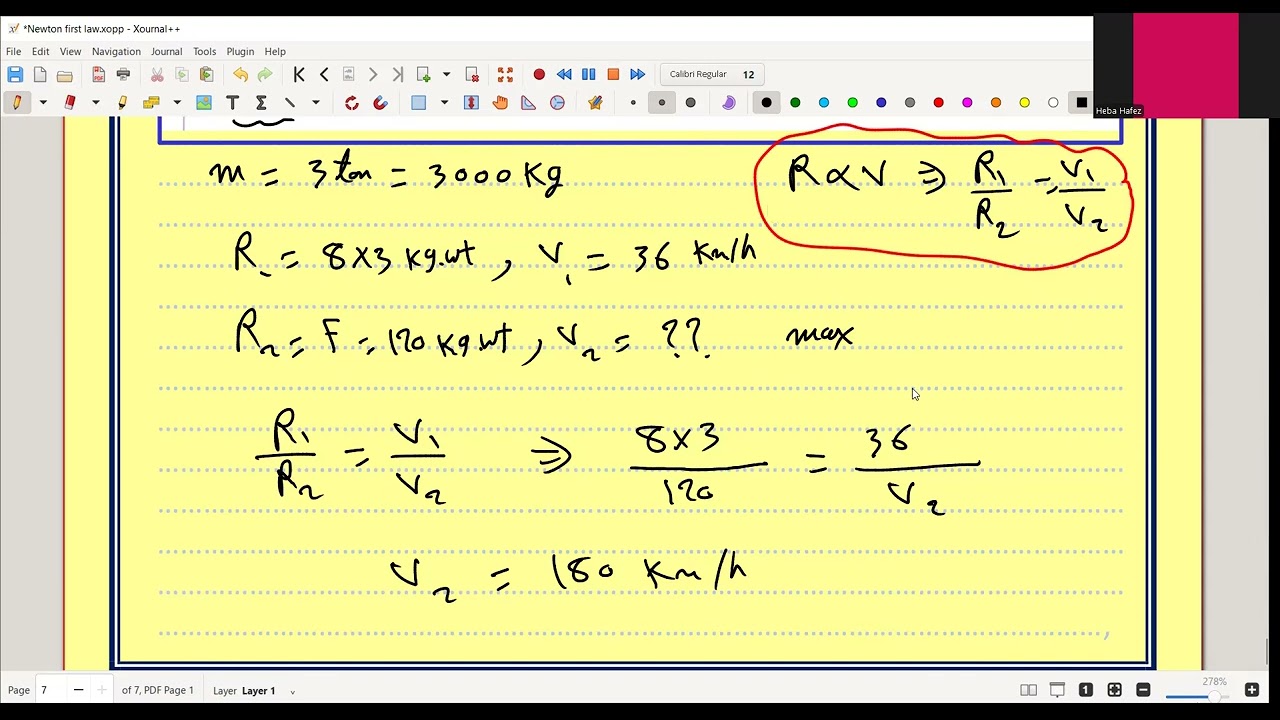1280x720 pixels.
Task: Click the Cut scissors icon
Action: point(157,74)
